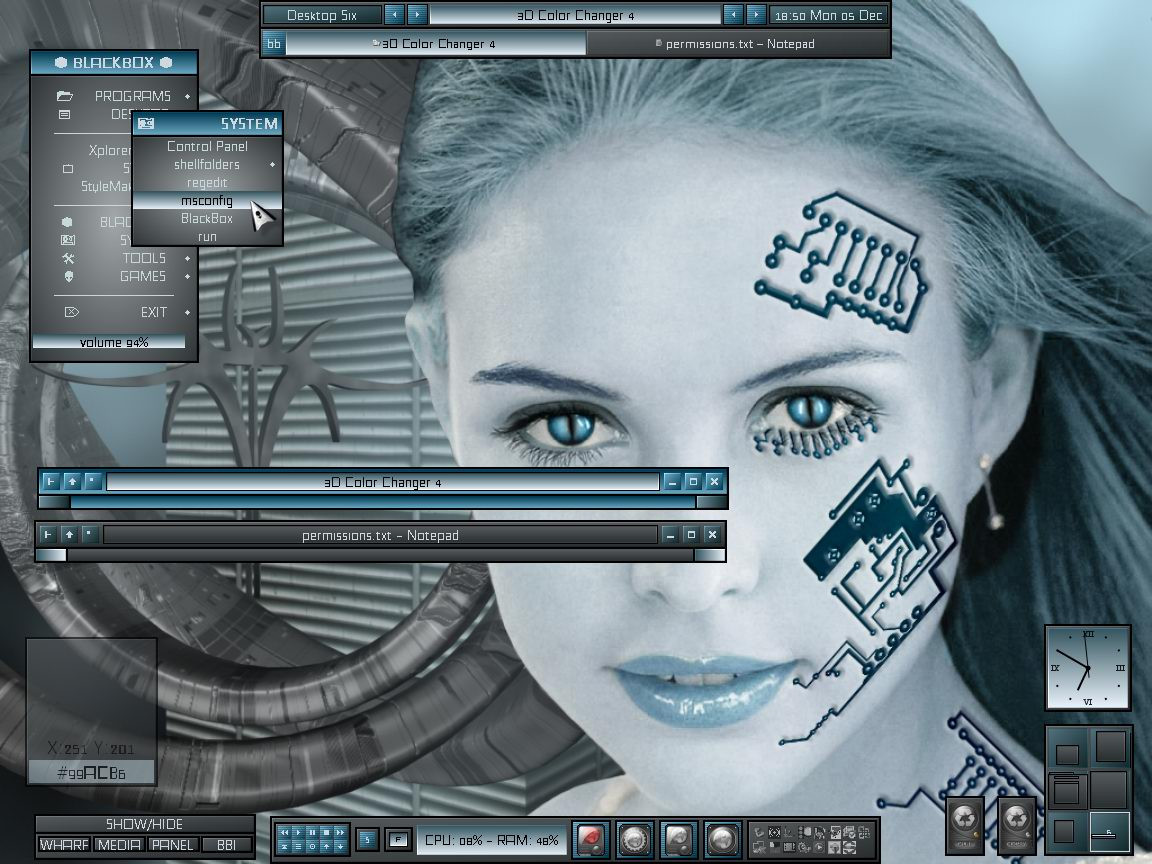Open Control Panel from the SYSTEM menu
1152x864 pixels.
pos(207,146)
